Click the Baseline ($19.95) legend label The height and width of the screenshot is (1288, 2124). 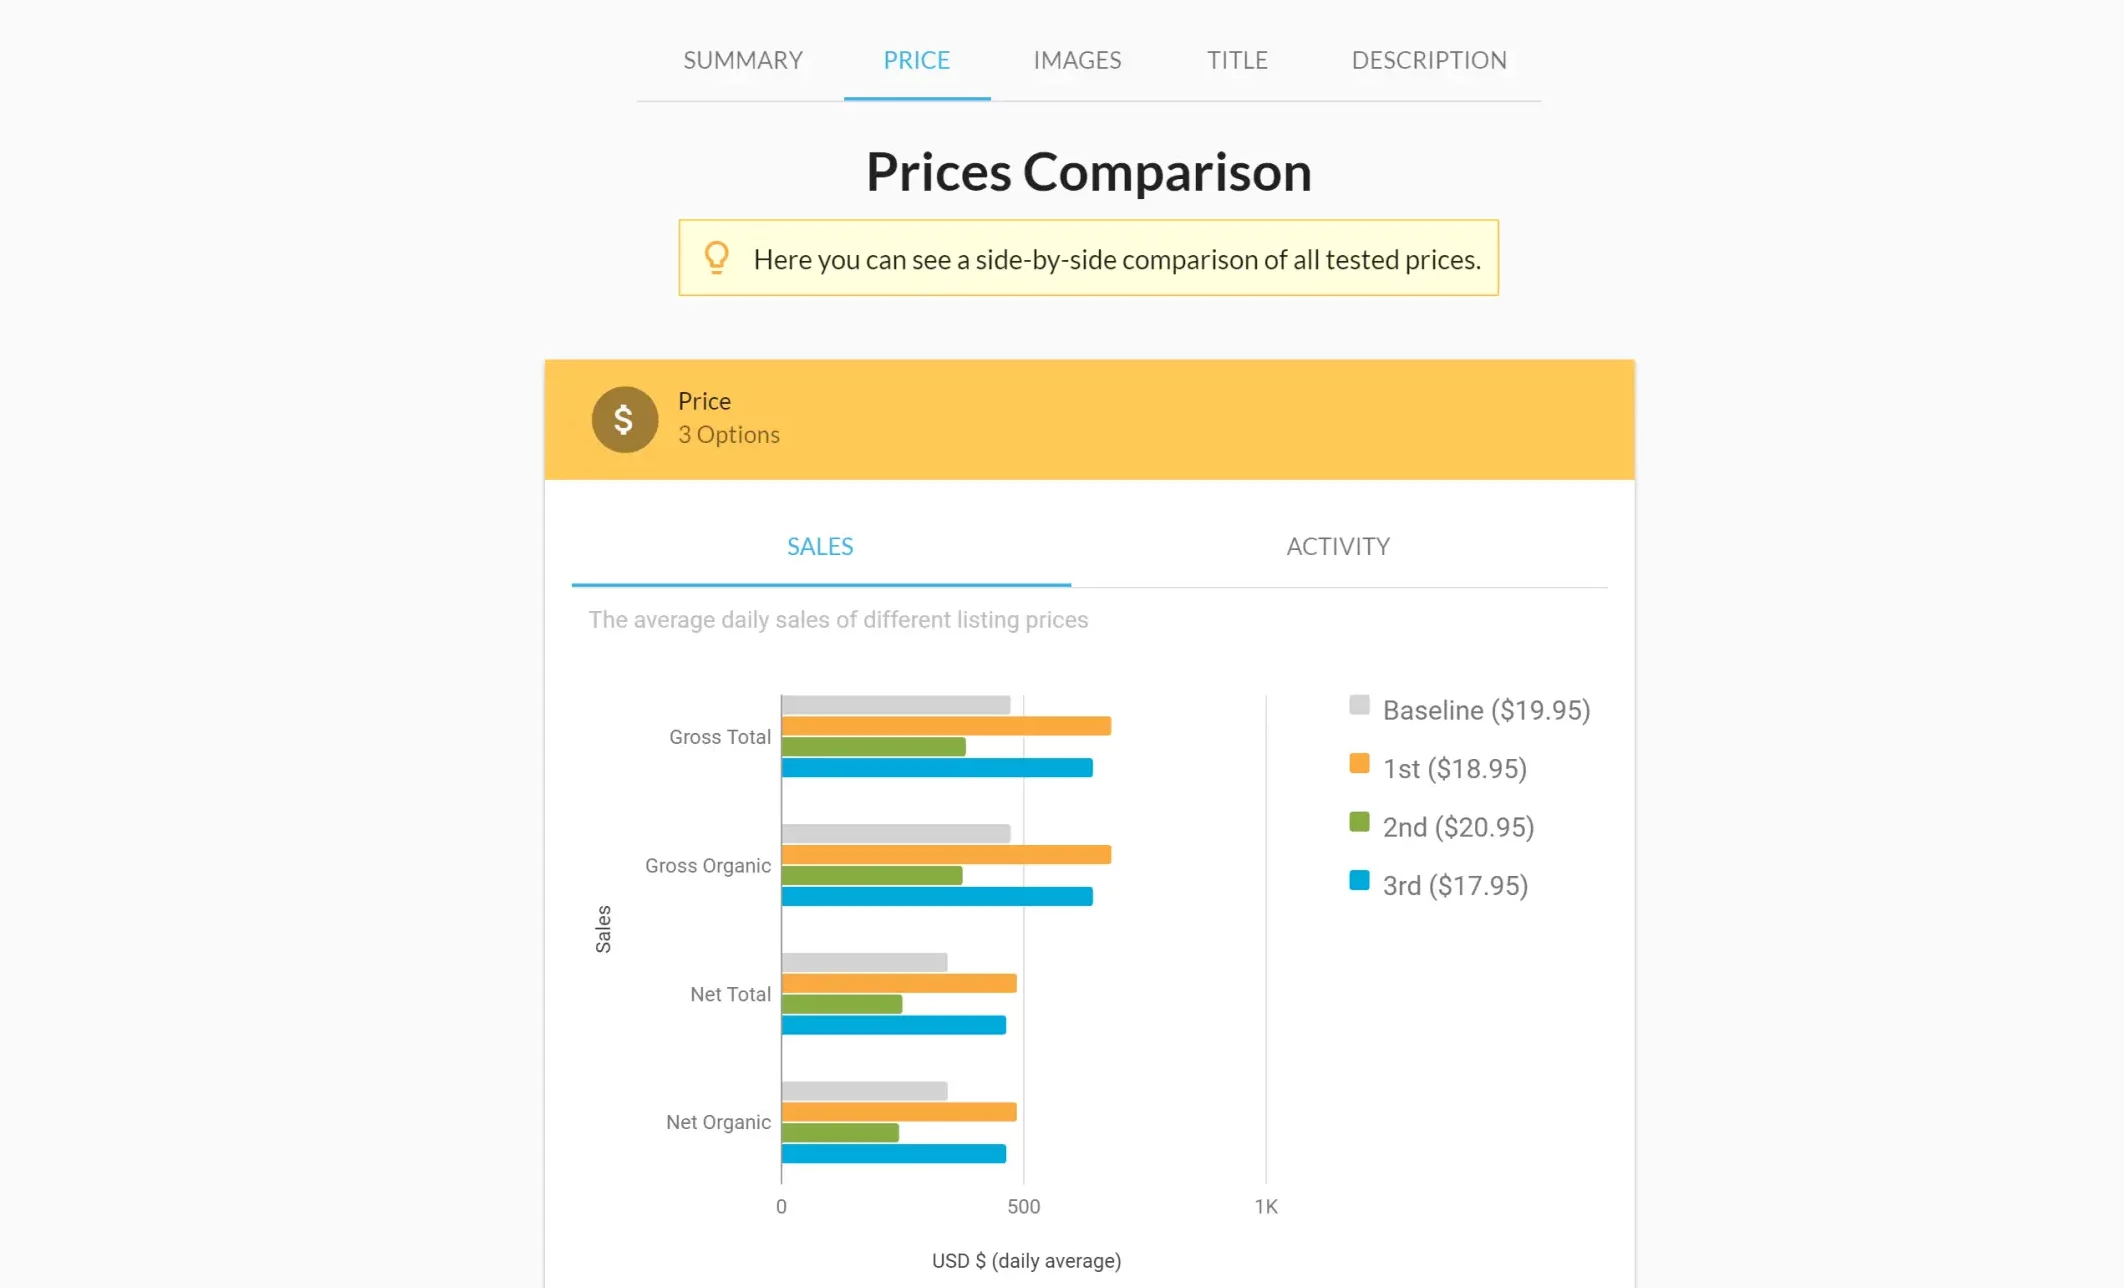pos(1486,710)
